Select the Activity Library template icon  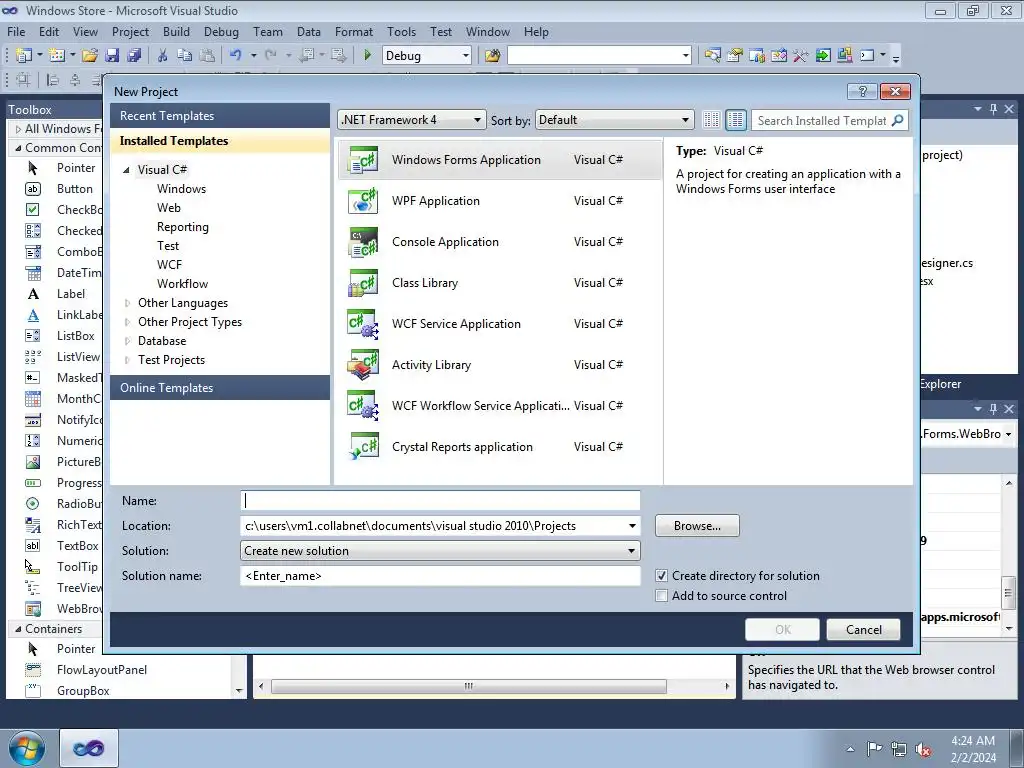click(363, 365)
